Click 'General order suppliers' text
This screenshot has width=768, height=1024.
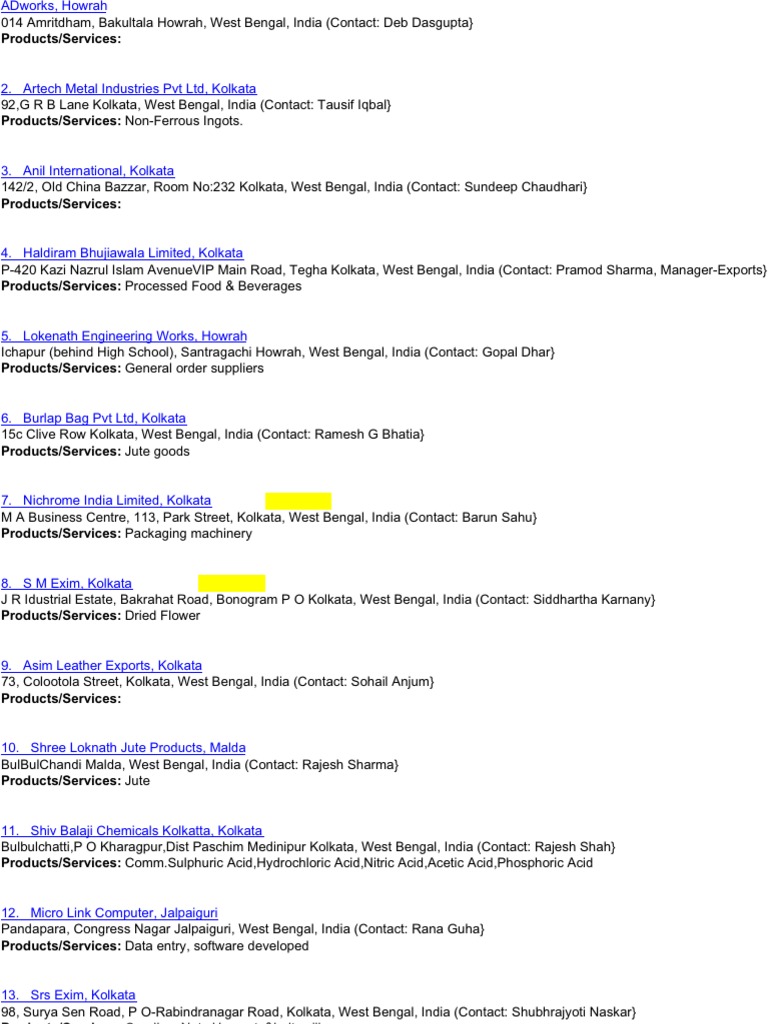[x=194, y=368]
